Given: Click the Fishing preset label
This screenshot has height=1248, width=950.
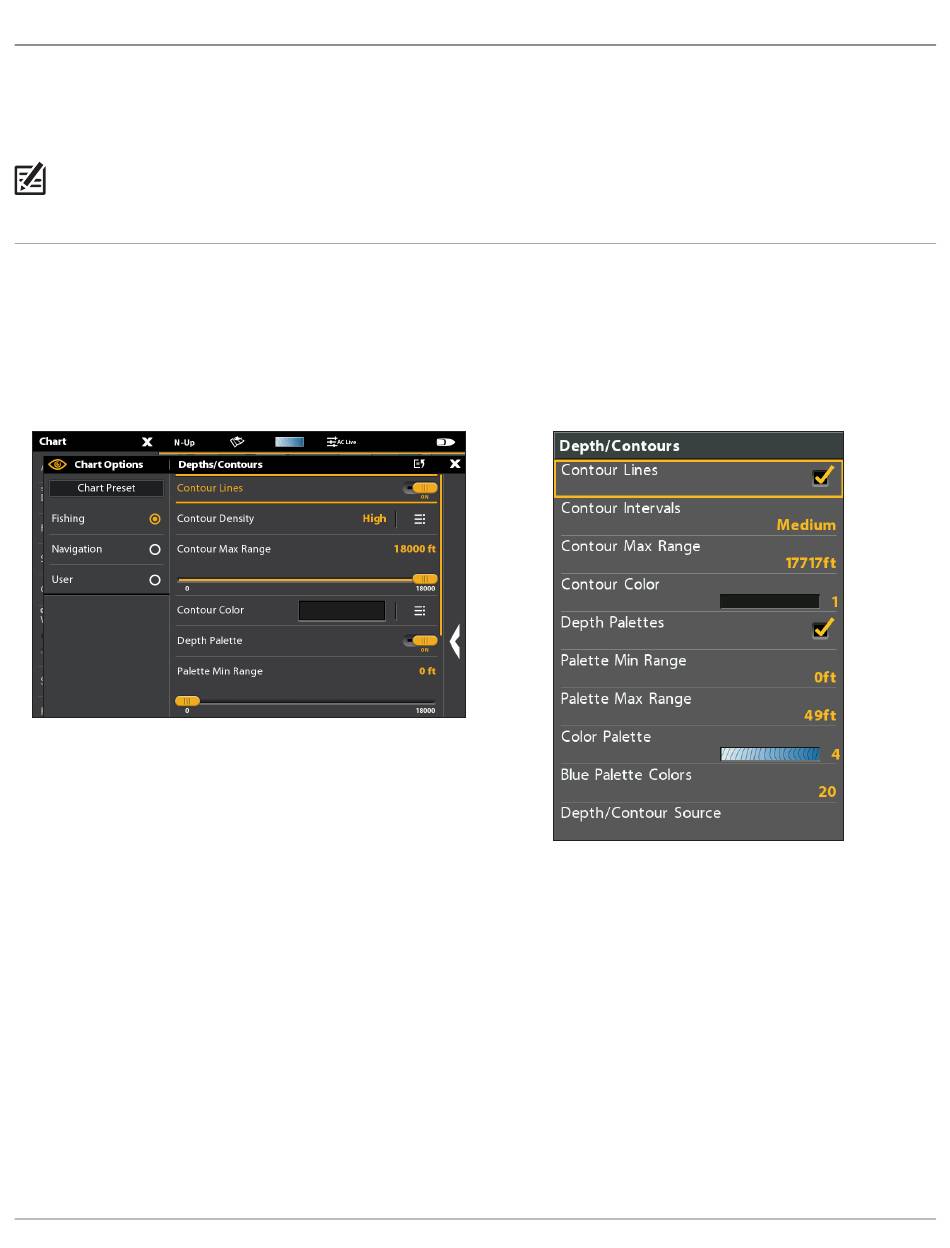Looking at the screenshot, I should click(68, 519).
